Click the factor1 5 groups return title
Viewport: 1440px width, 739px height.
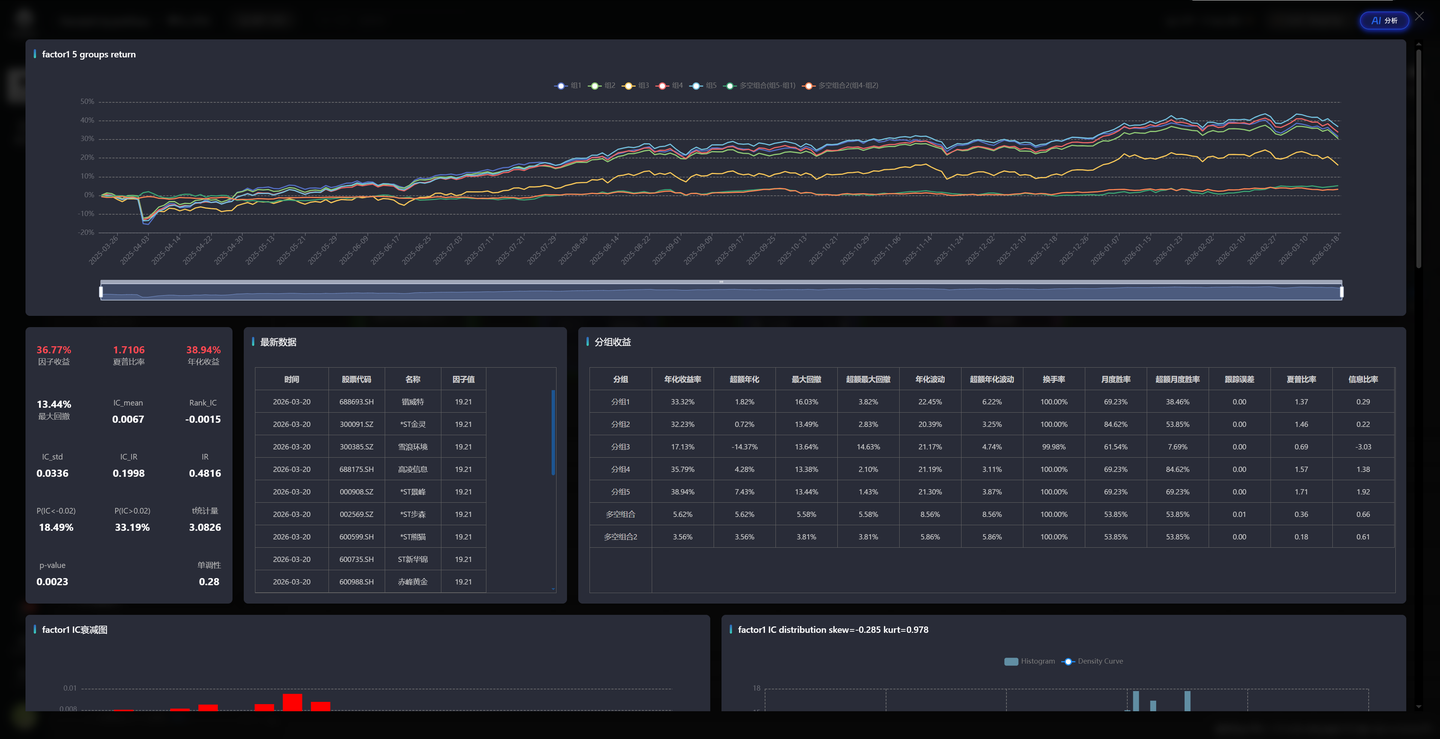[x=89, y=54]
